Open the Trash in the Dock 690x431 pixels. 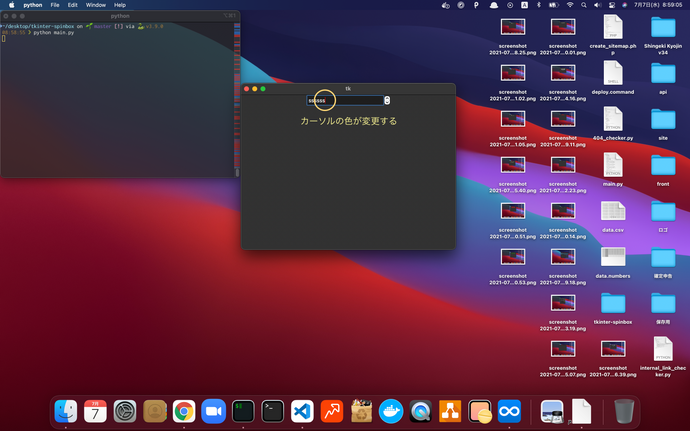(x=624, y=411)
